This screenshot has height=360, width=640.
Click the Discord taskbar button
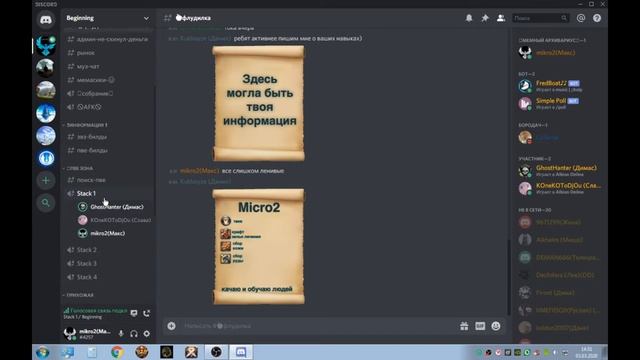(241, 352)
